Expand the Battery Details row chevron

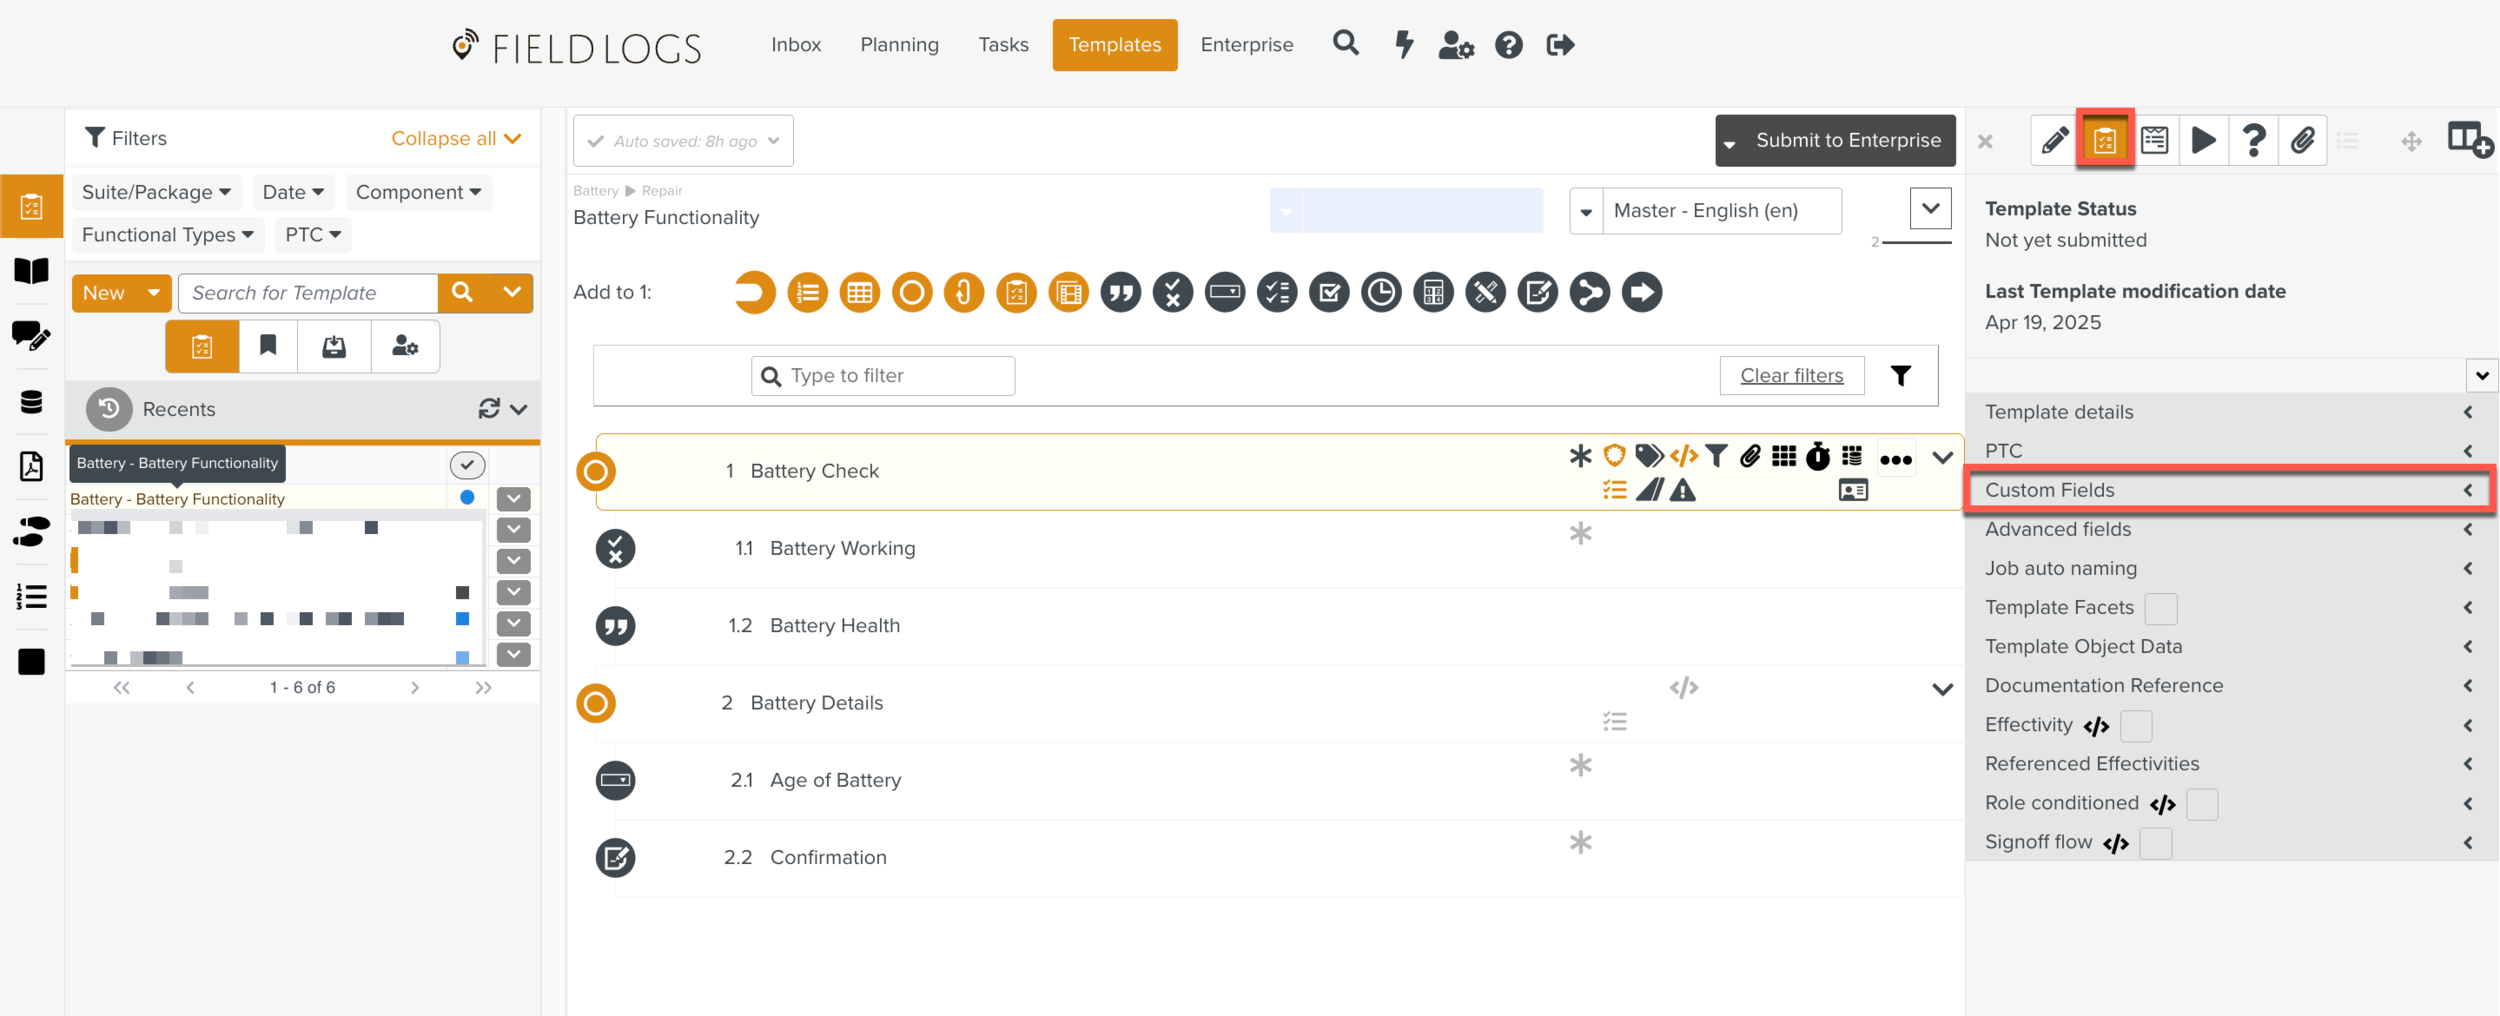(x=1941, y=689)
